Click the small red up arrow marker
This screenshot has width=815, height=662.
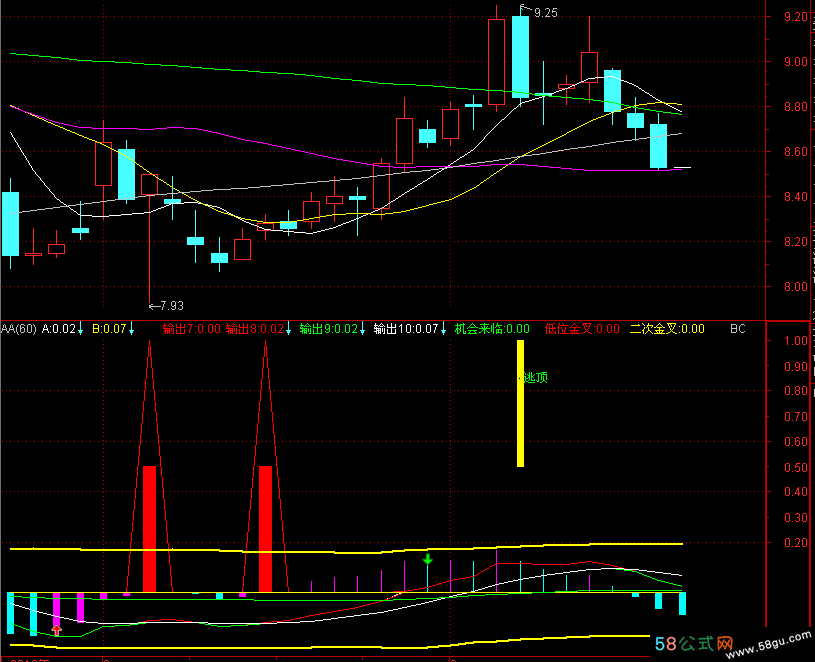[x=57, y=629]
